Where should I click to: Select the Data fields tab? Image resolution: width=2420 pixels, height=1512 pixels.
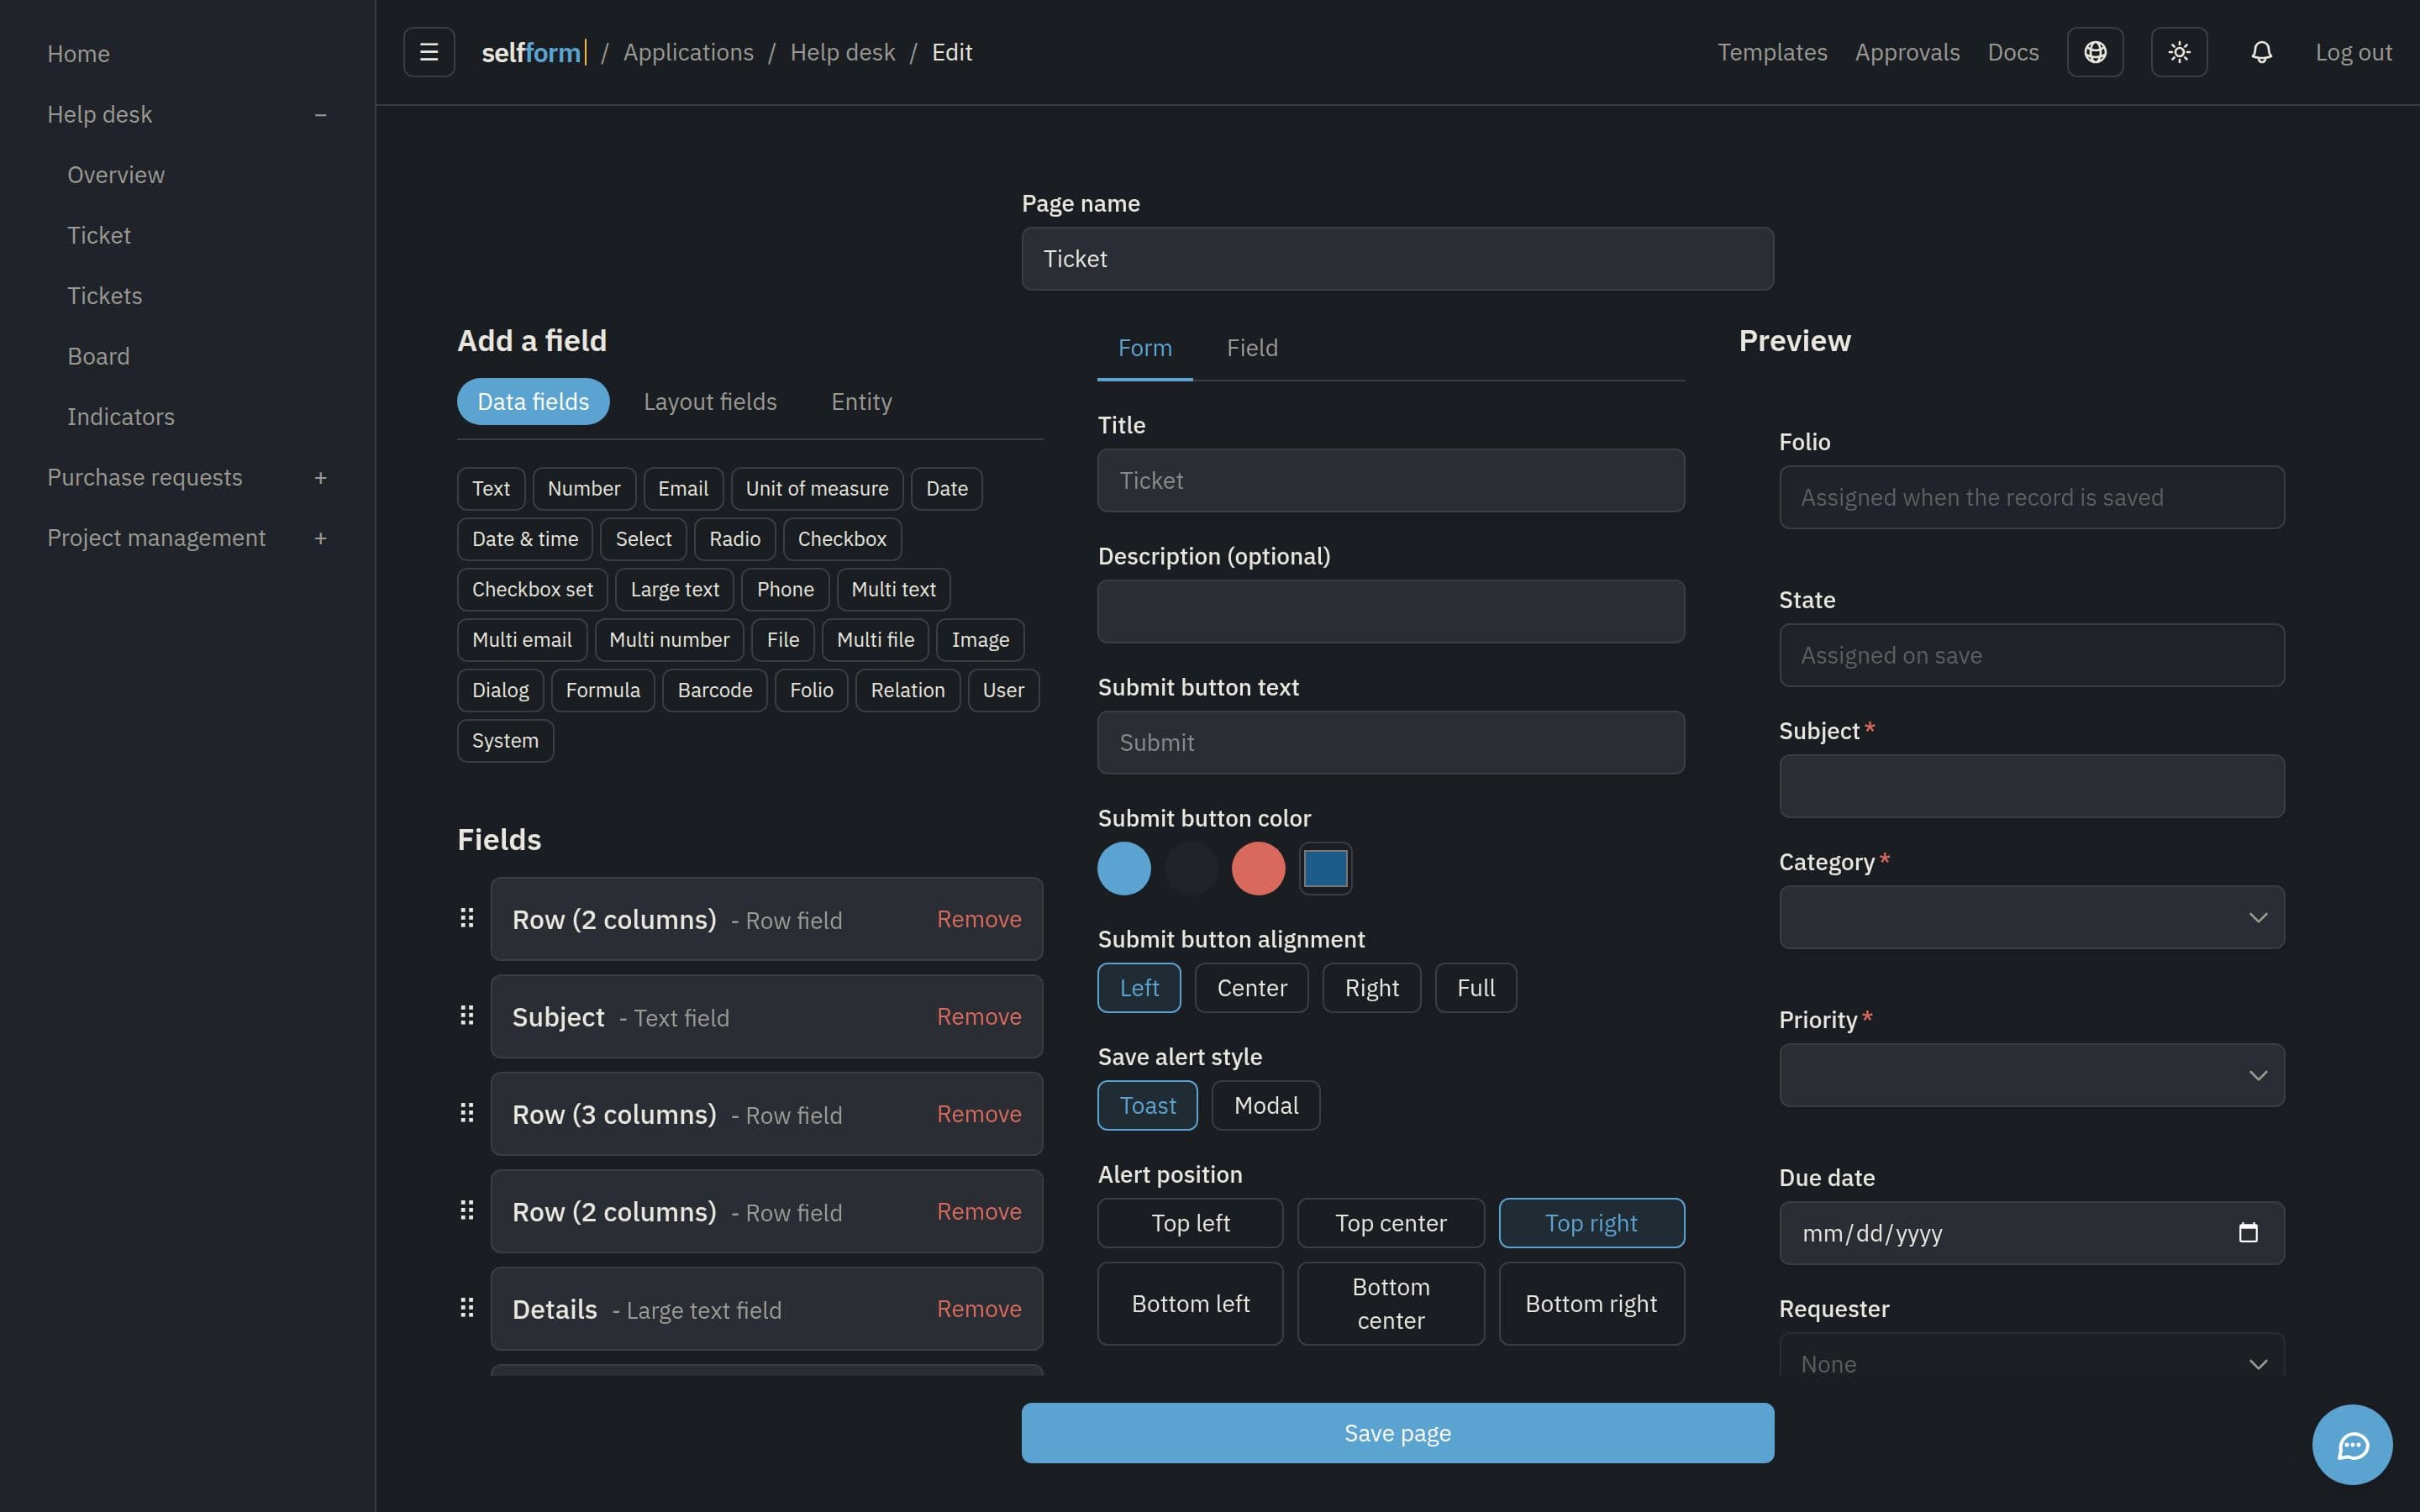[533, 401]
